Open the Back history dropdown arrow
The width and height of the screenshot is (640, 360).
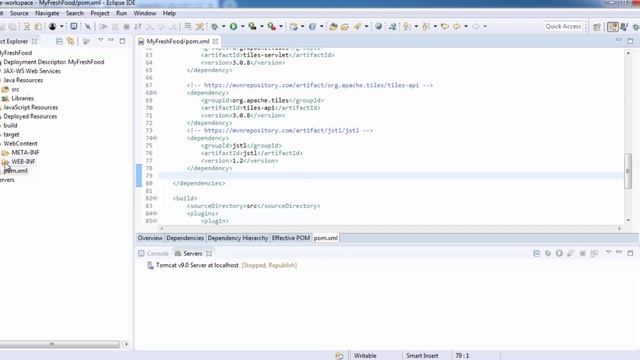466,27
